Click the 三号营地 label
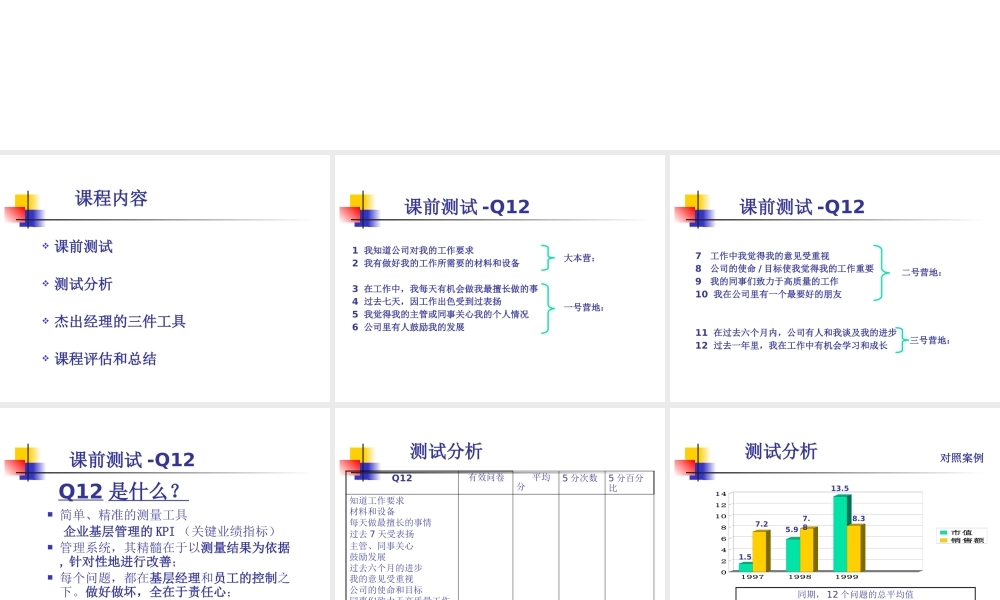This screenshot has width=1000, height=600. [x=930, y=340]
